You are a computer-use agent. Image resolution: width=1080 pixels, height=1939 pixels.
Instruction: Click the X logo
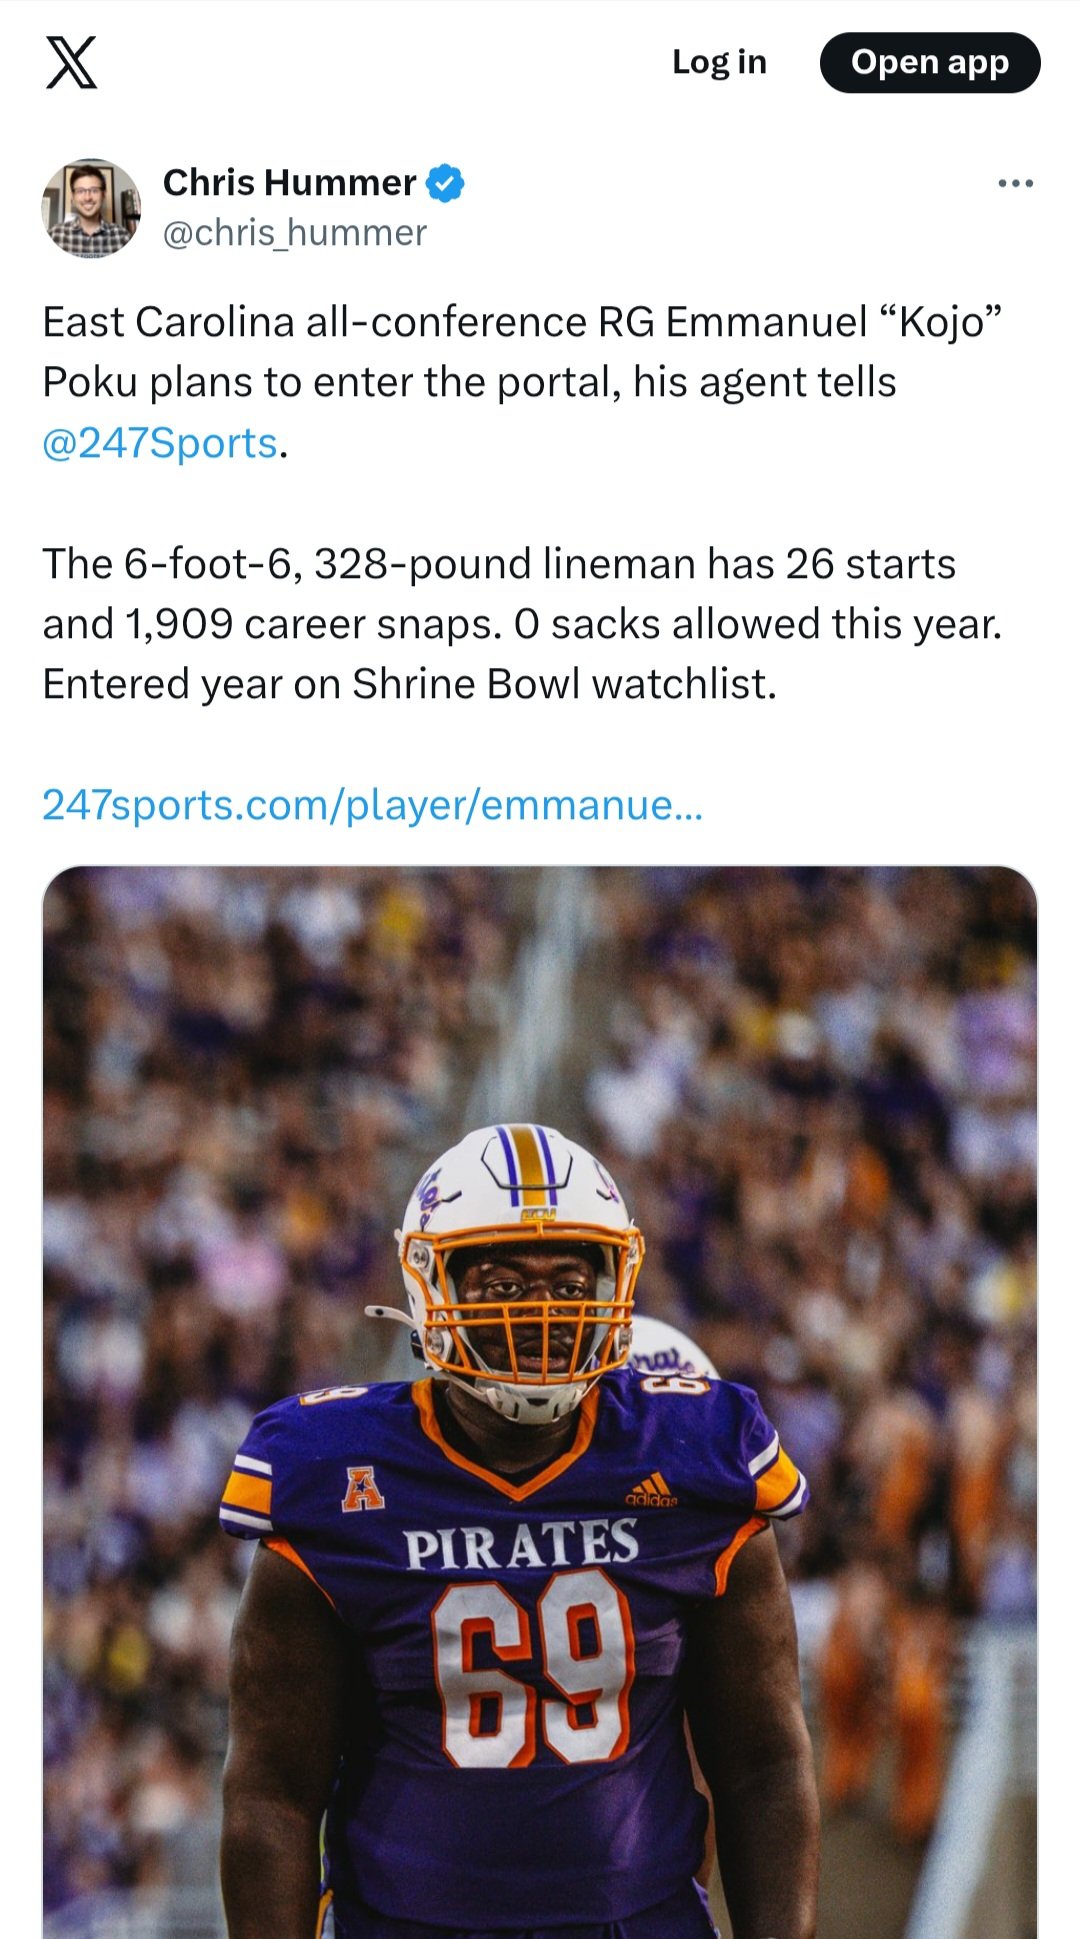[x=72, y=62]
